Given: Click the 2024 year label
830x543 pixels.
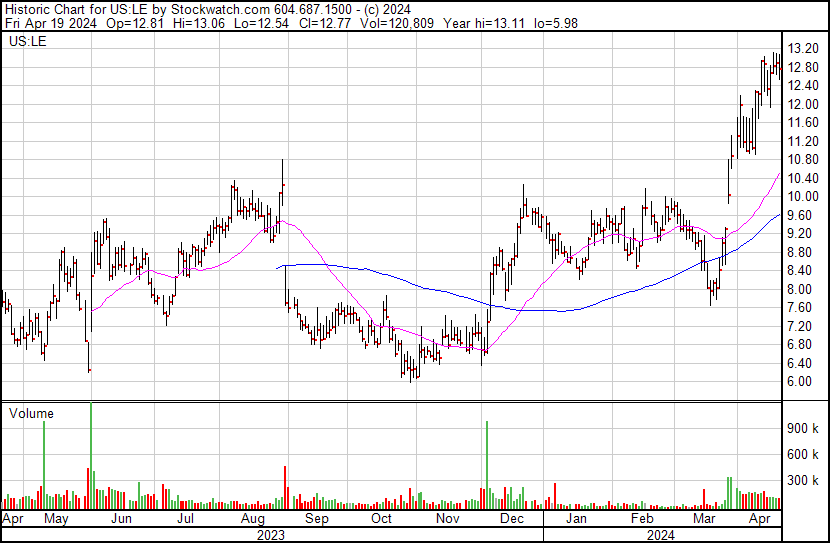Looking at the screenshot, I should (x=661, y=535).
